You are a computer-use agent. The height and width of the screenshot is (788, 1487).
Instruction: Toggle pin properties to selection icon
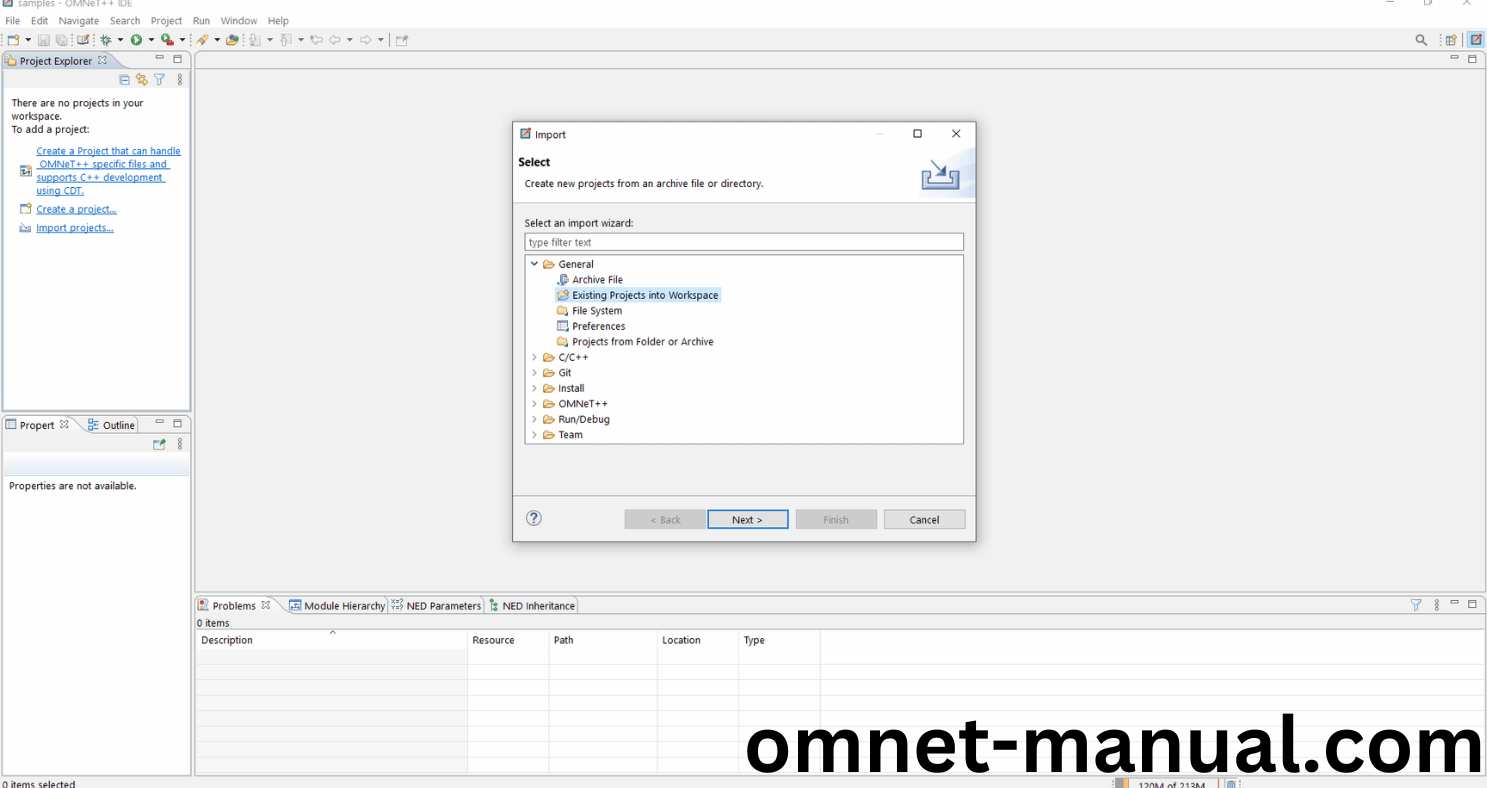click(x=158, y=444)
